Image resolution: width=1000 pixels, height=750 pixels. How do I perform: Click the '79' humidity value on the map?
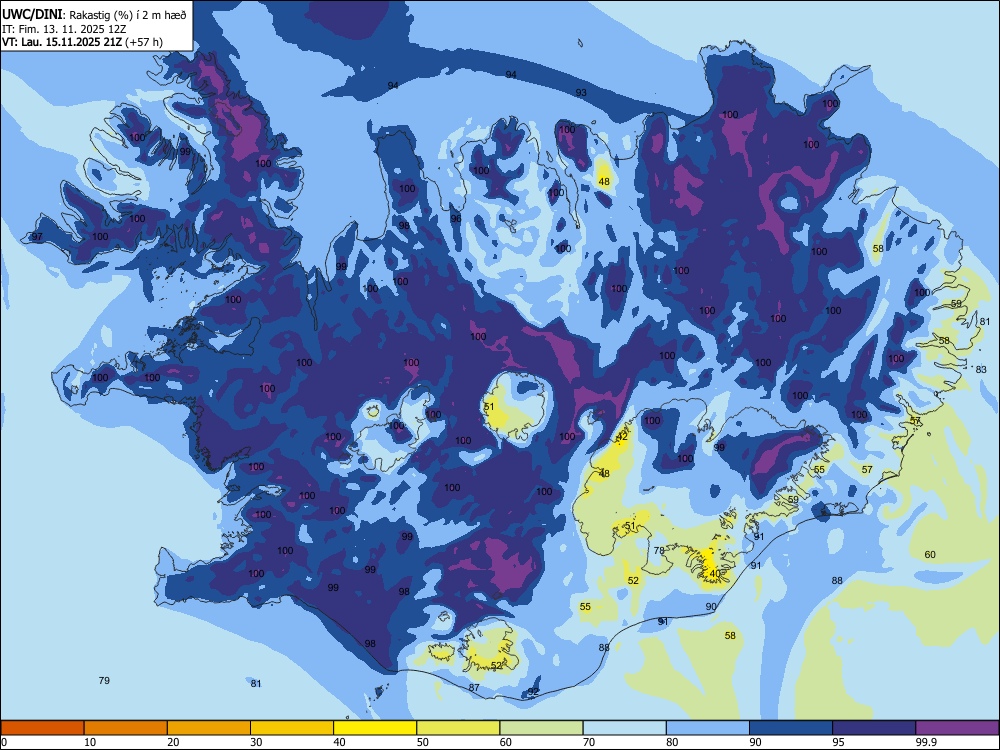104,680
